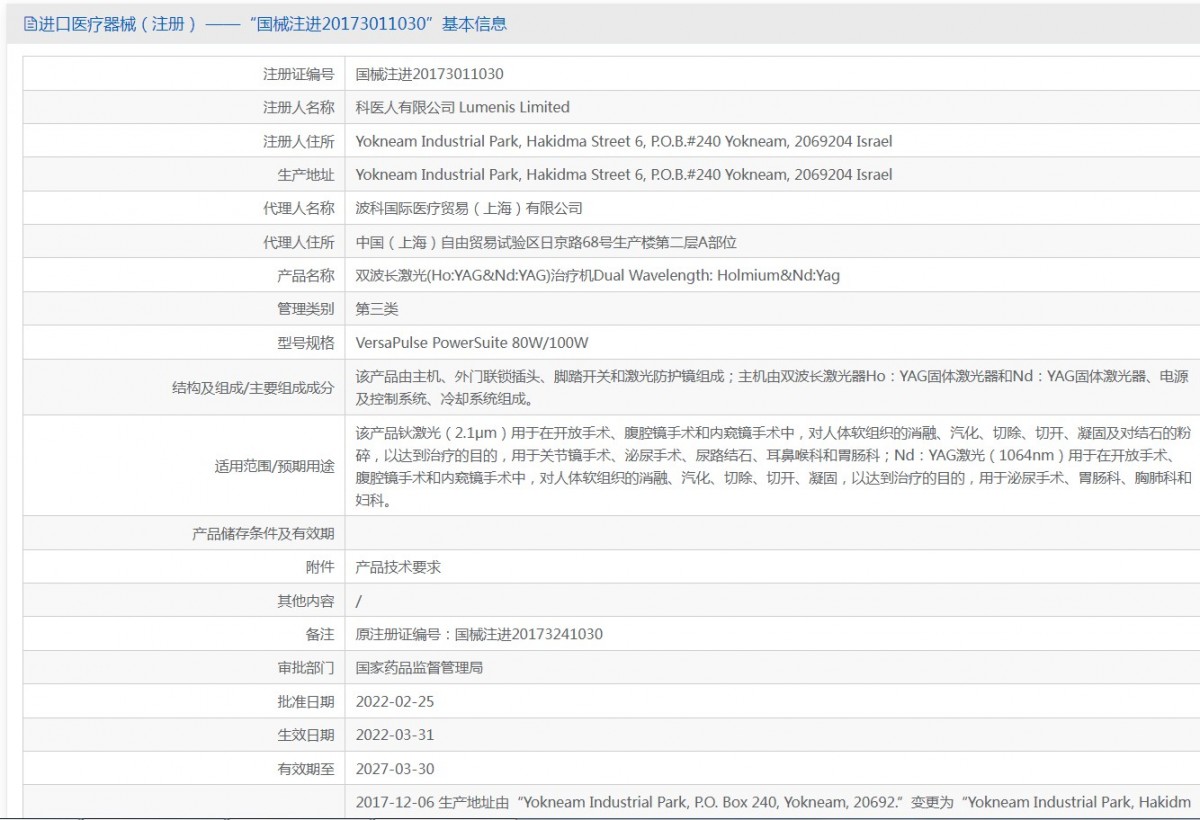
Task: Open the 产品技术要求 attachment
Action: coord(398,567)
